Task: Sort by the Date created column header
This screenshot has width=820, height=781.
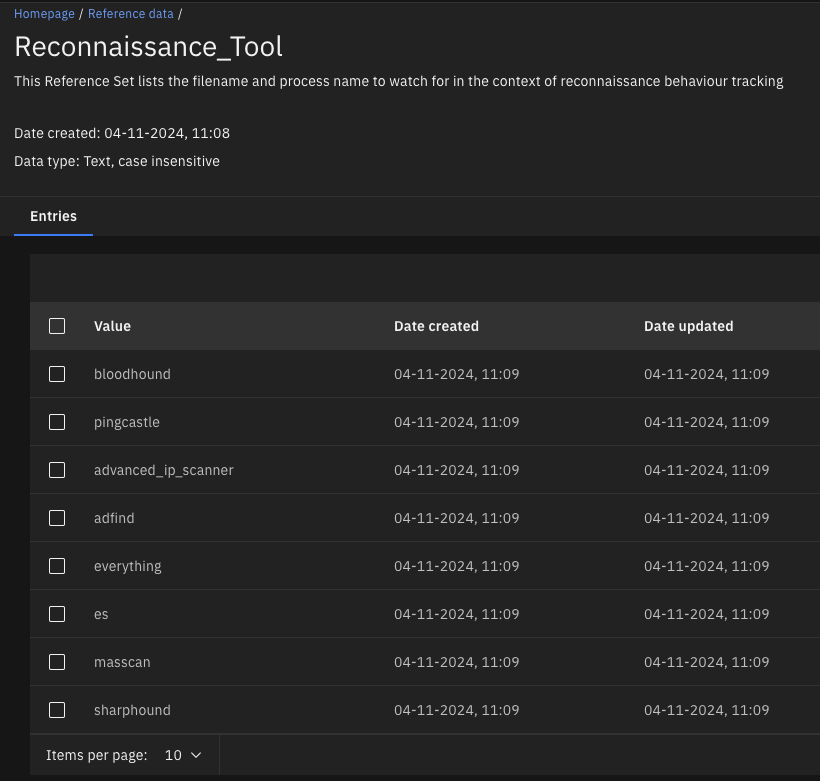Action: [436, 325]
